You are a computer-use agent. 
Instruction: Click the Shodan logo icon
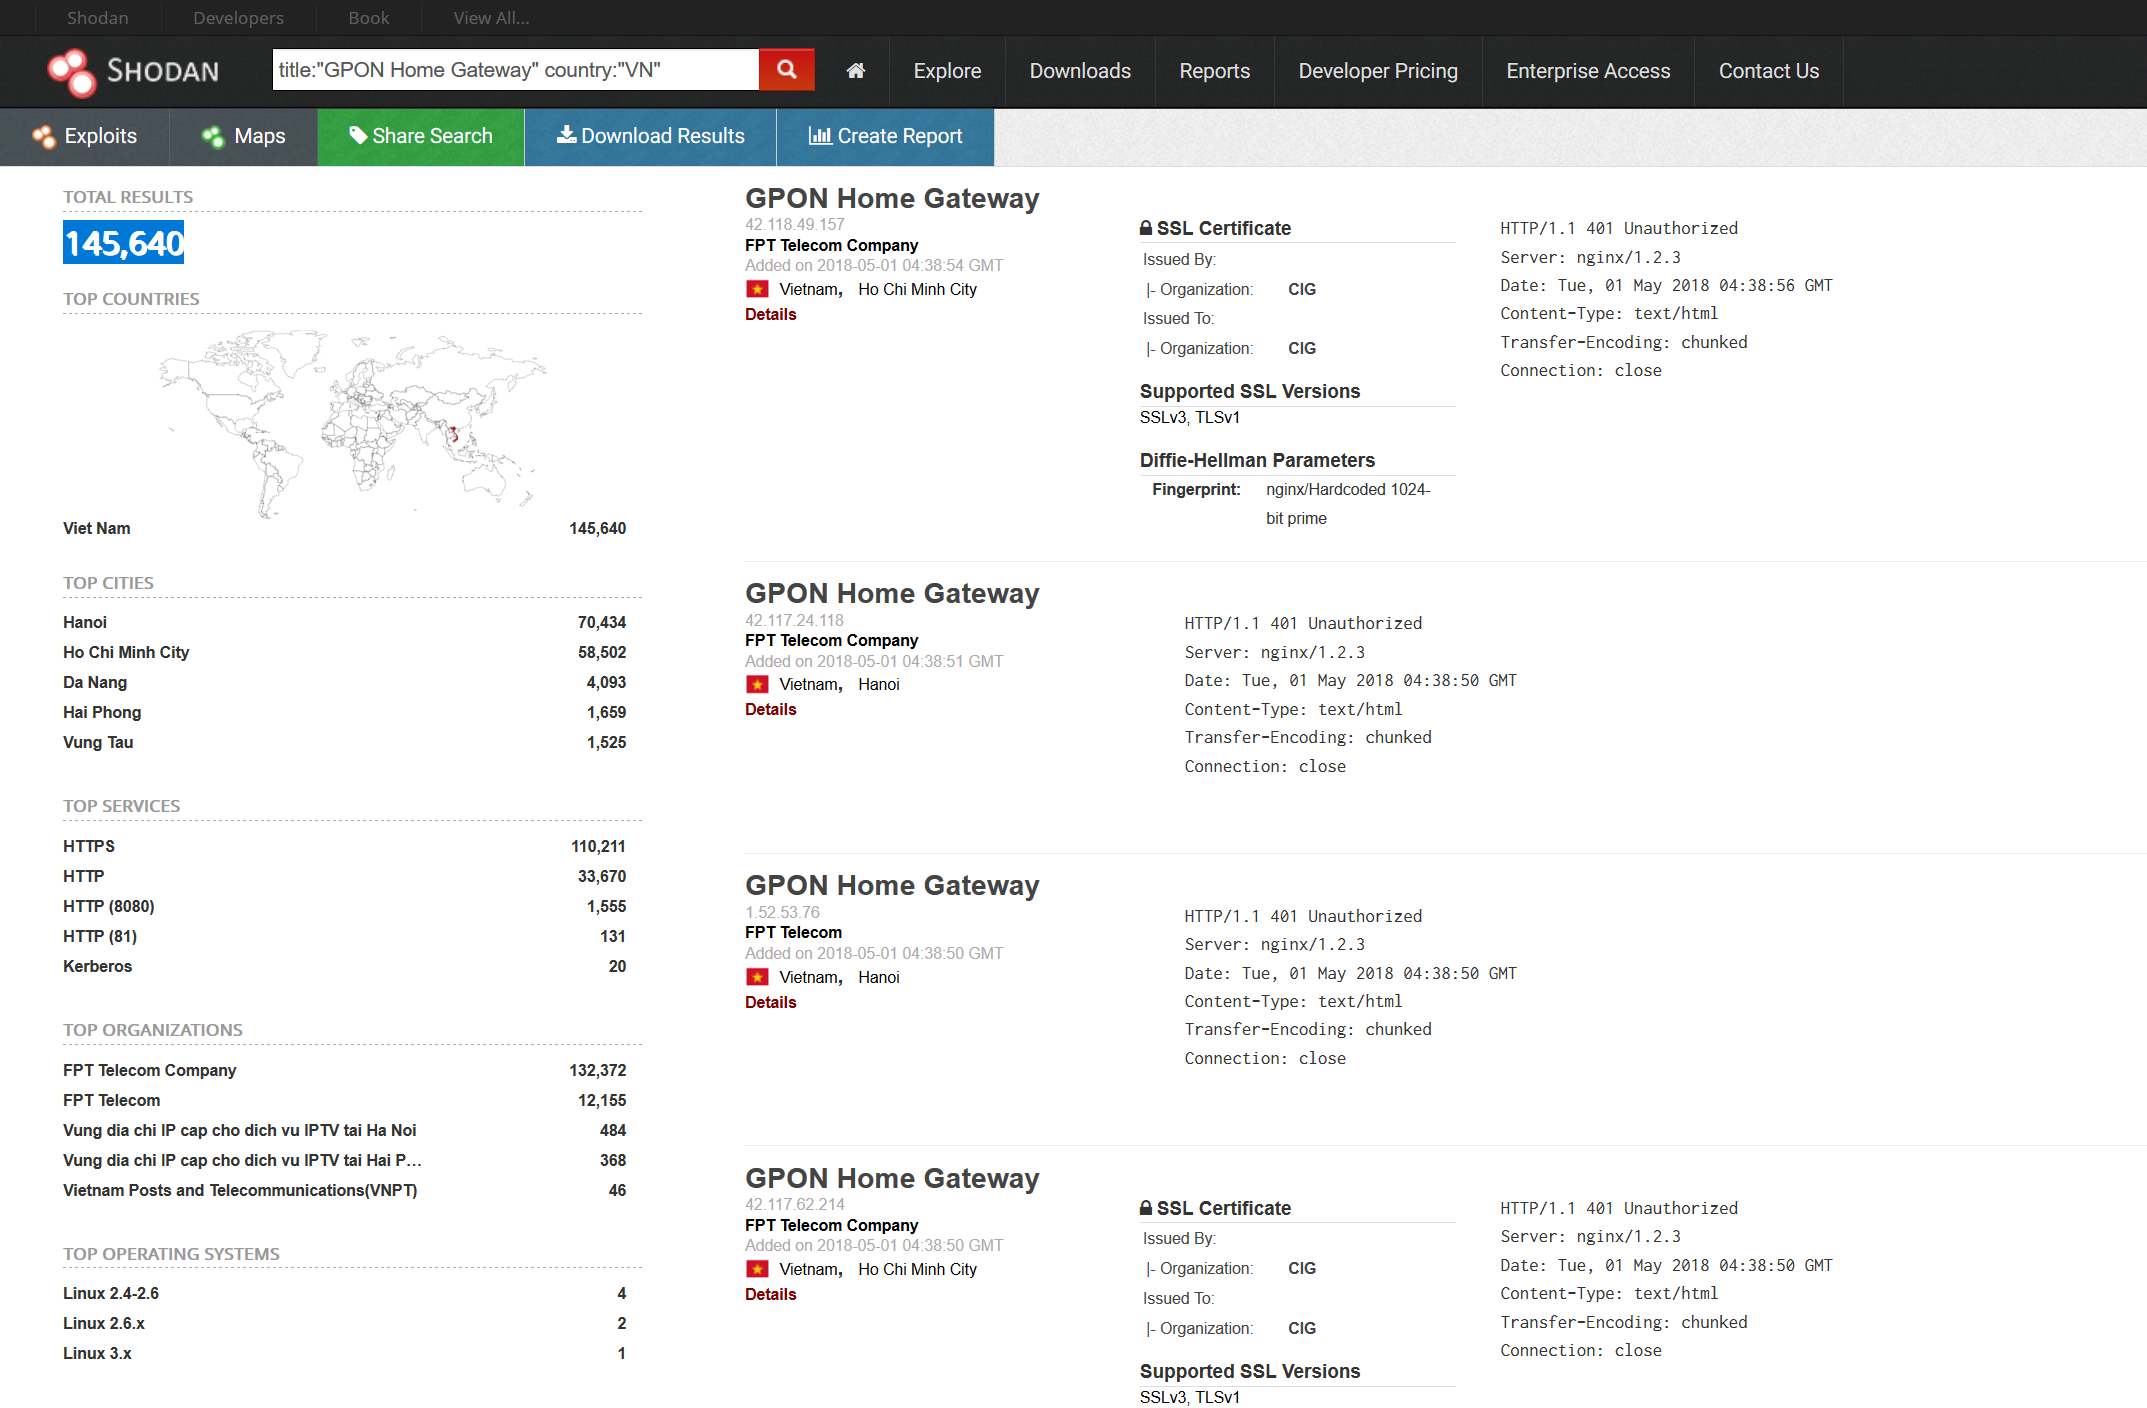pos(72,72)
